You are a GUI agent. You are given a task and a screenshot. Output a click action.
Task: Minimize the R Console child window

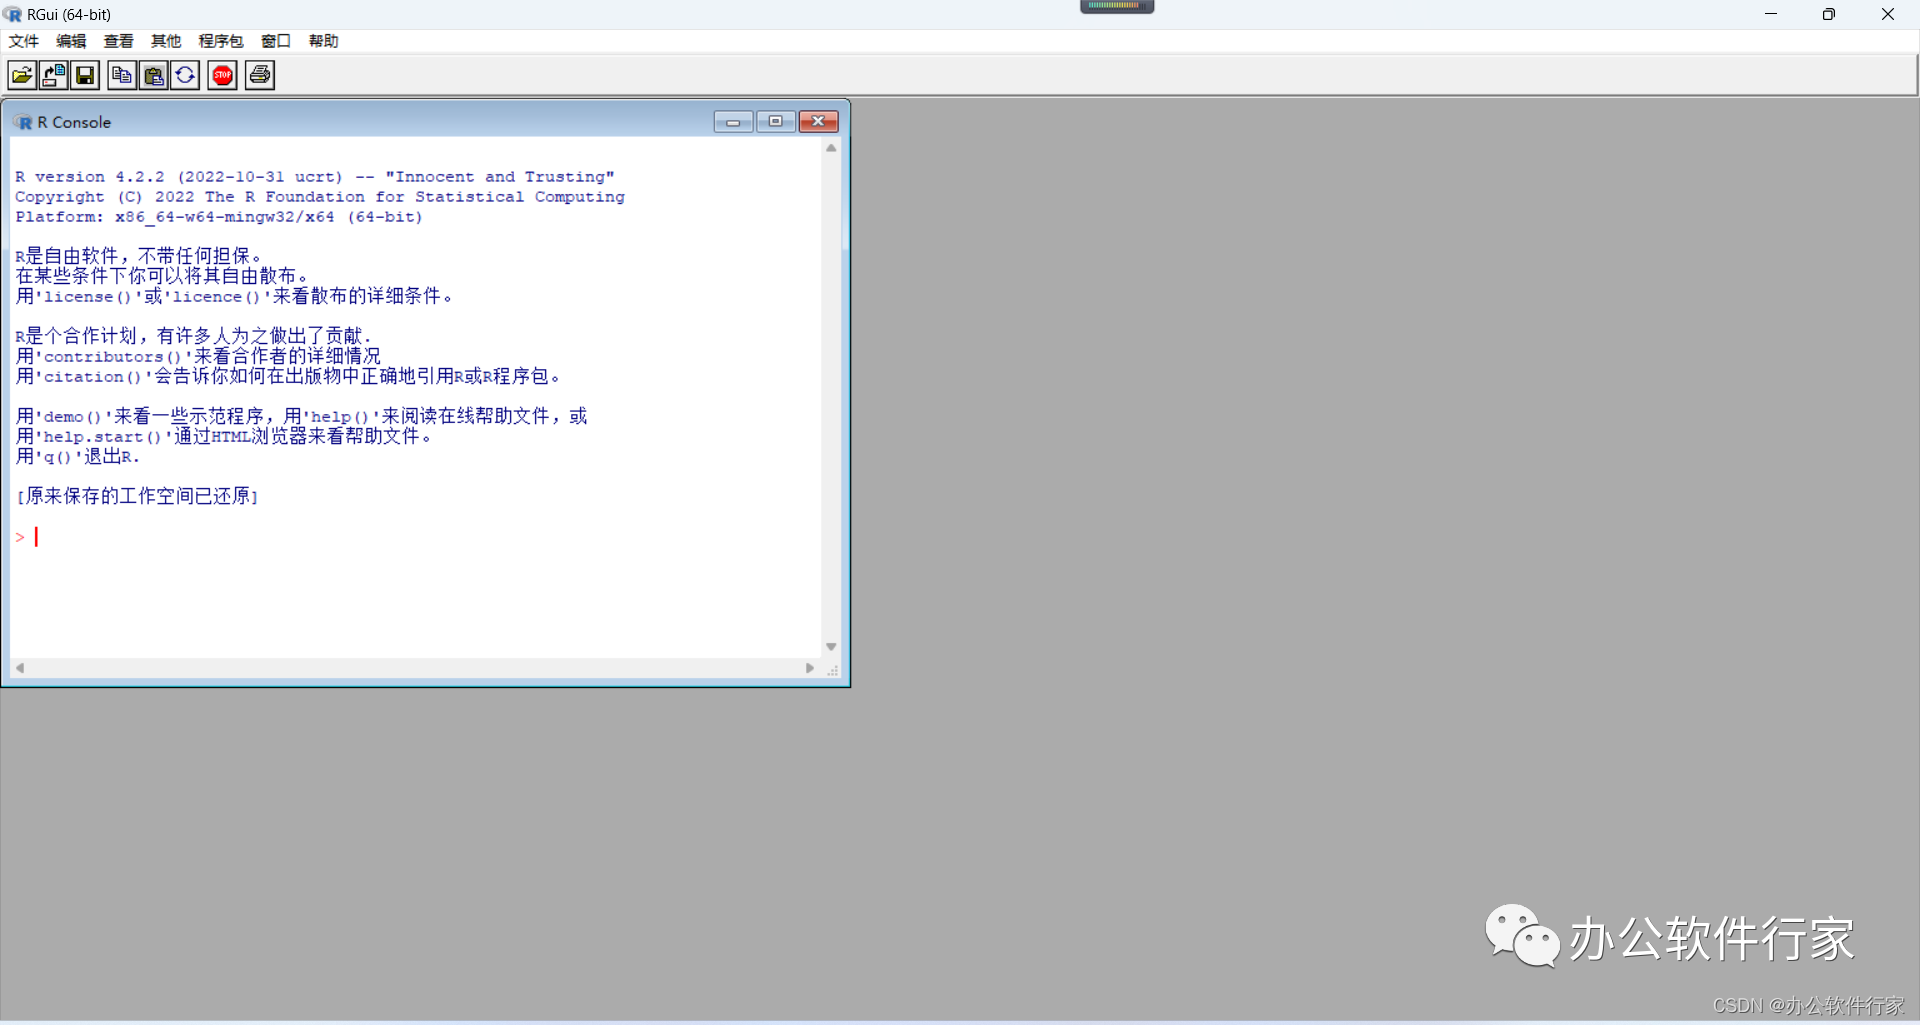[733, 122]
